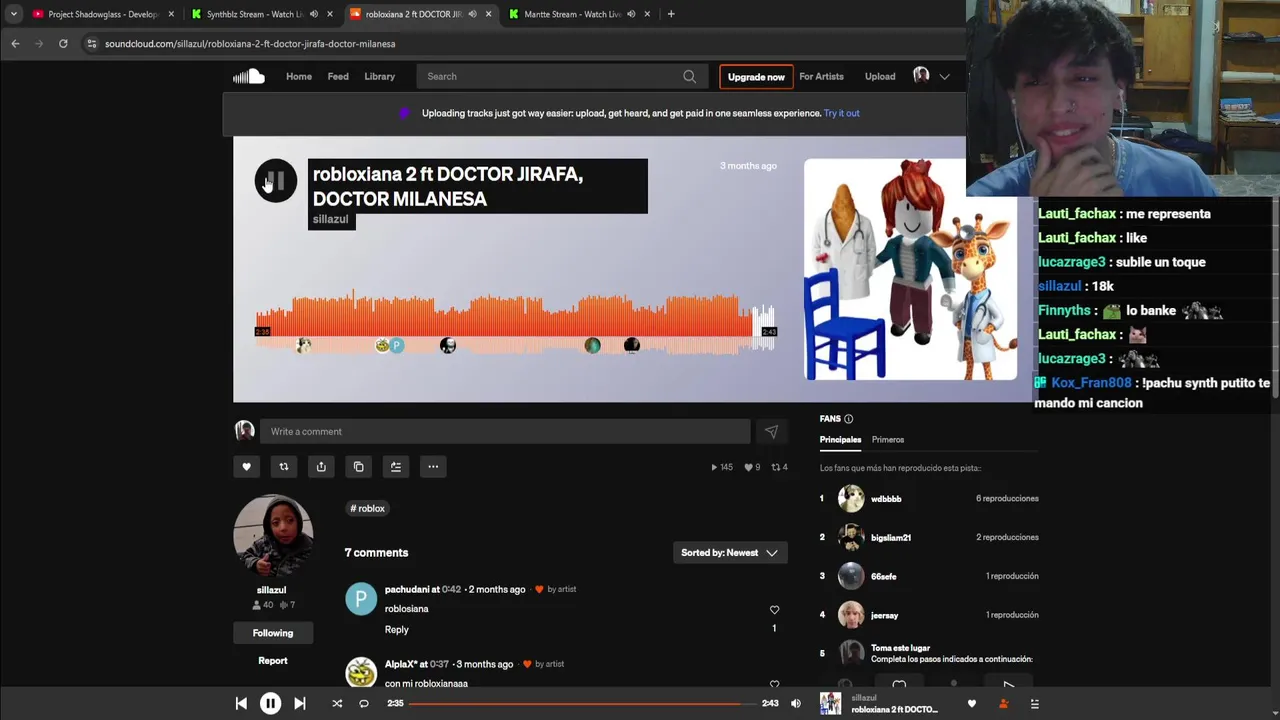Screen dimensions: 1280x720
Task: Click the Upgrade now button
Action: pos(756,77)
